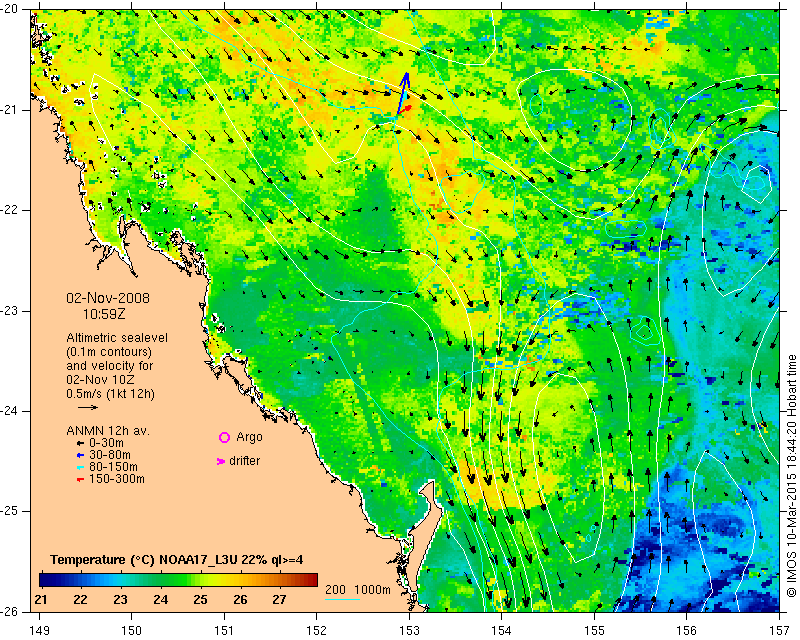
Task: Click the cyan bathymetry line sample under 200
Action: pyautogui.click(x=342, y=599)
